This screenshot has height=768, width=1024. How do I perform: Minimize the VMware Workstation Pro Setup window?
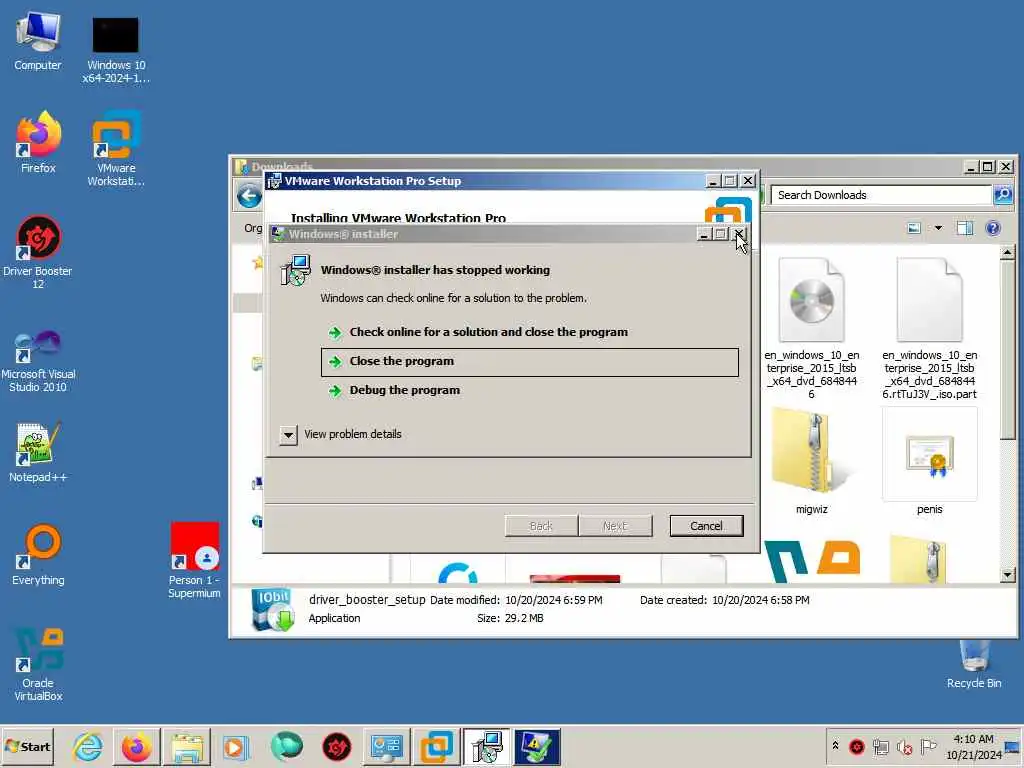pos(712,181)
